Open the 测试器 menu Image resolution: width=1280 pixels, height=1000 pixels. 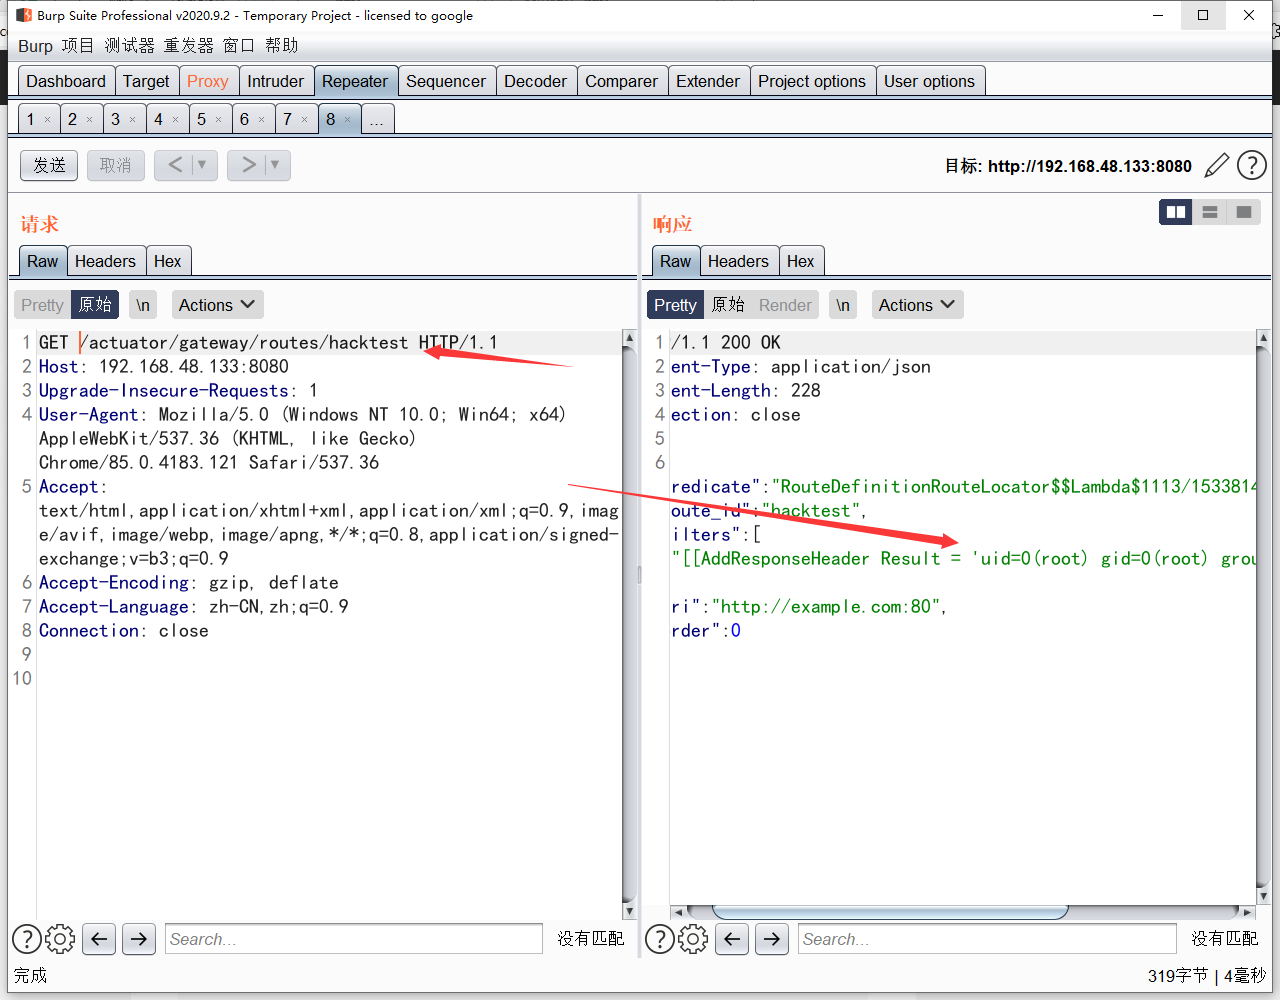click(130, 46)
